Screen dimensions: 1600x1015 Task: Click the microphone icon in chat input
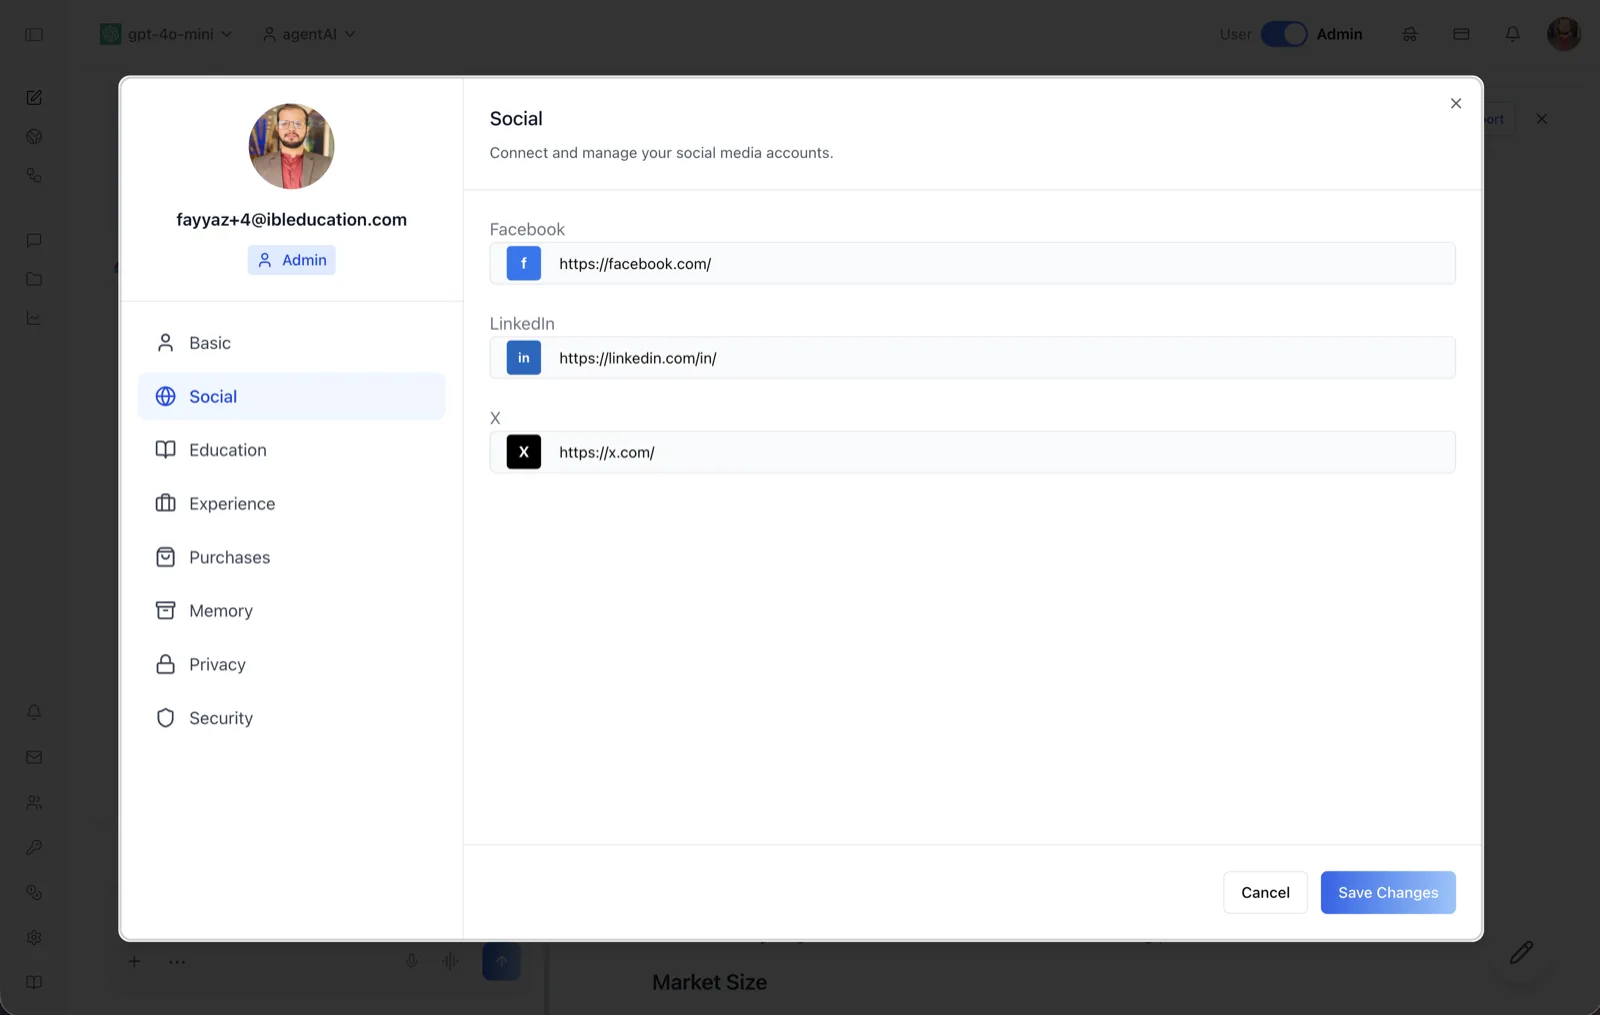pos(411,961)
